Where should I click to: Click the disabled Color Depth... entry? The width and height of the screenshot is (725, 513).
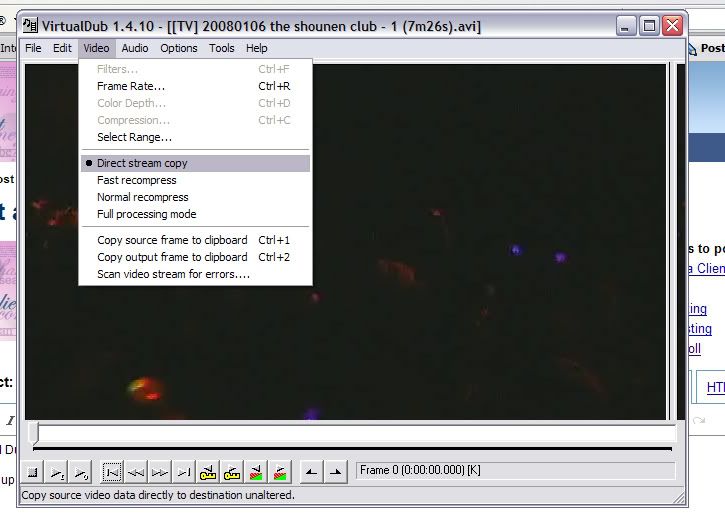click(196, 103)
